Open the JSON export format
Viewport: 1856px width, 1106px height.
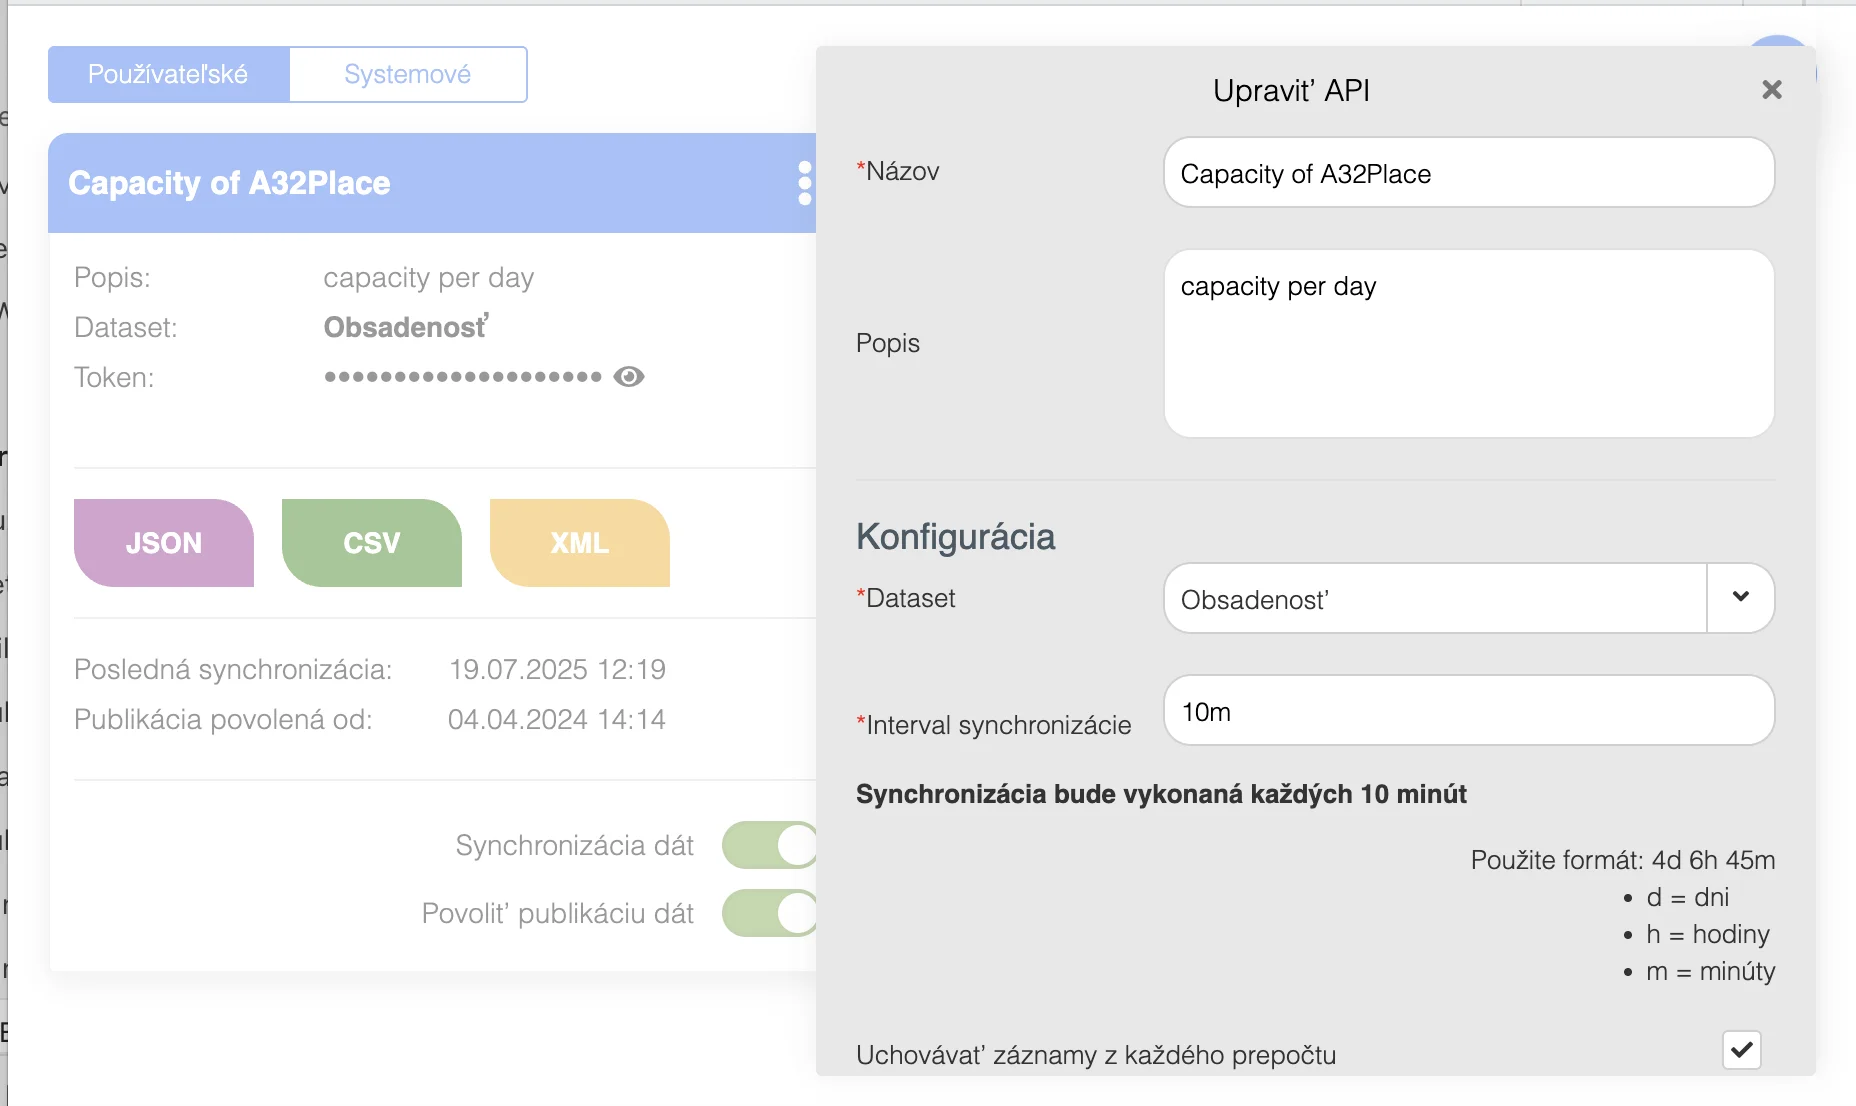[x=164, y=543]
